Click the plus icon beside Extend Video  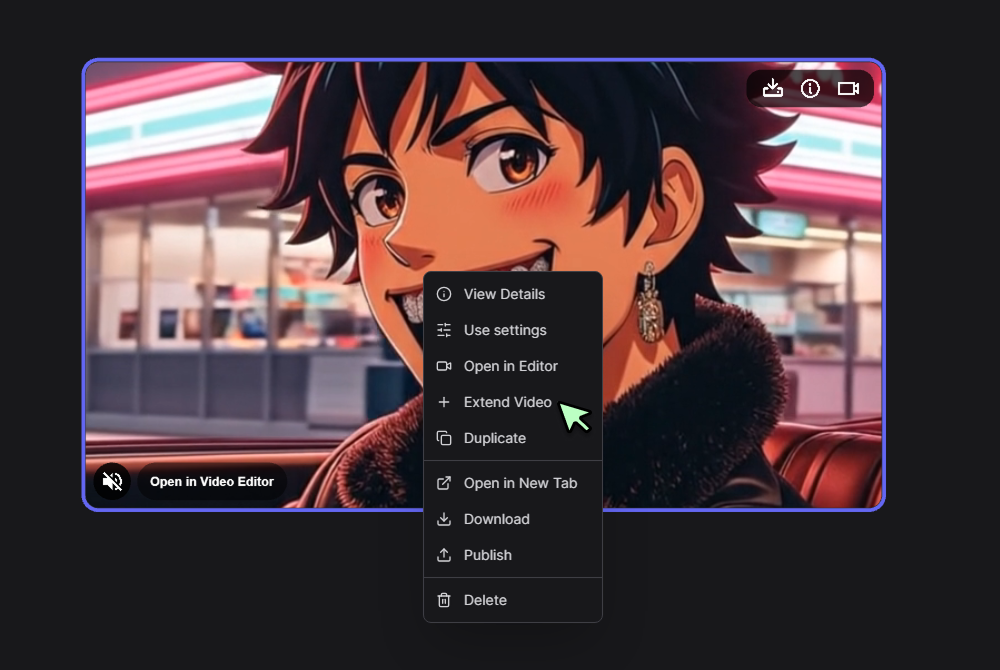[x=443, y=402]
